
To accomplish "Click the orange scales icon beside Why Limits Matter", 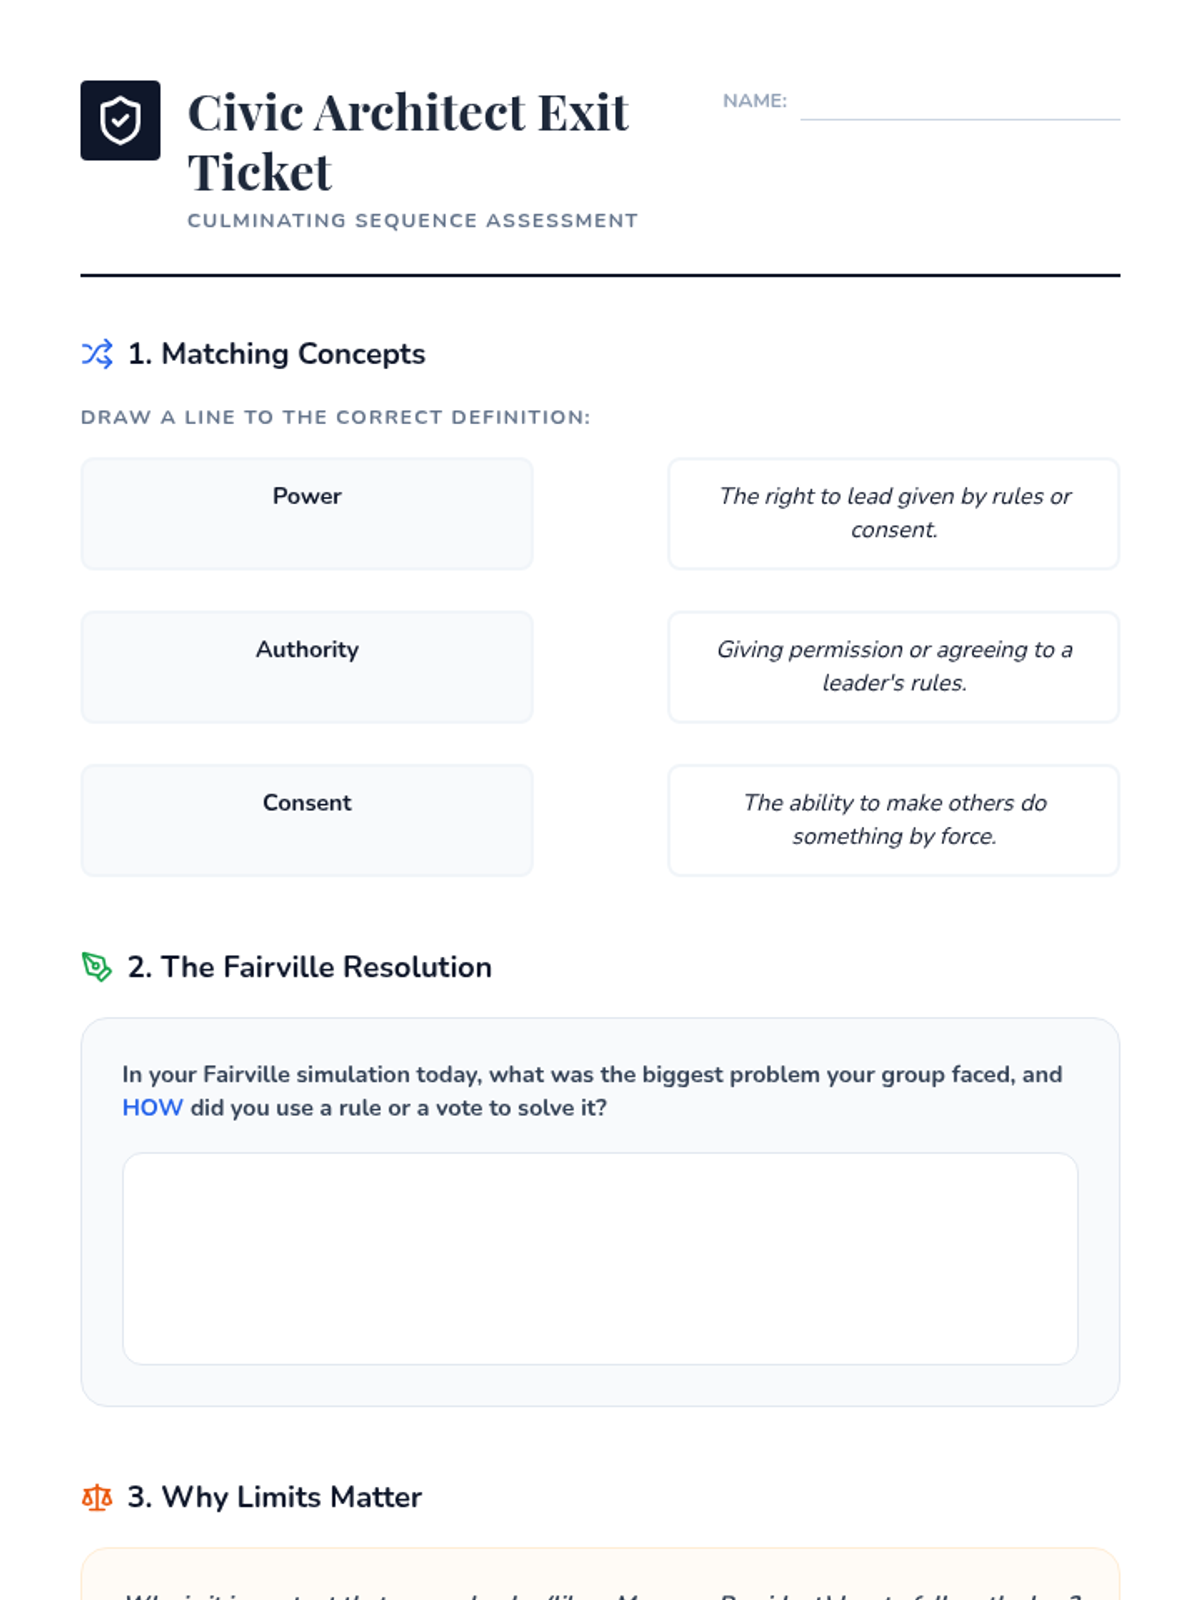I will point(97,1497).
